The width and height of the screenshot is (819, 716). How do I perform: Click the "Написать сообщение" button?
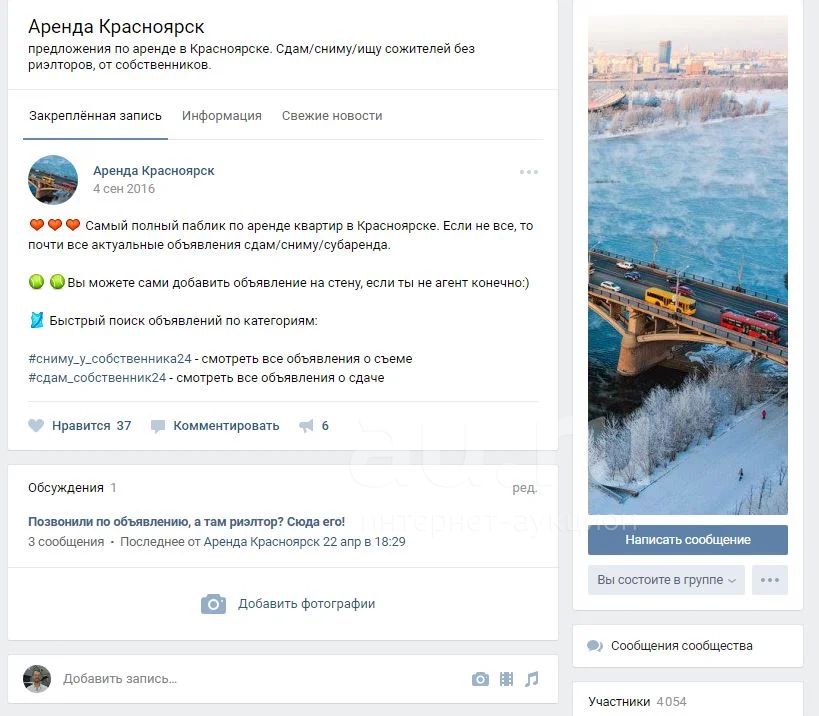pyautogui.click(x=688, y=539)
